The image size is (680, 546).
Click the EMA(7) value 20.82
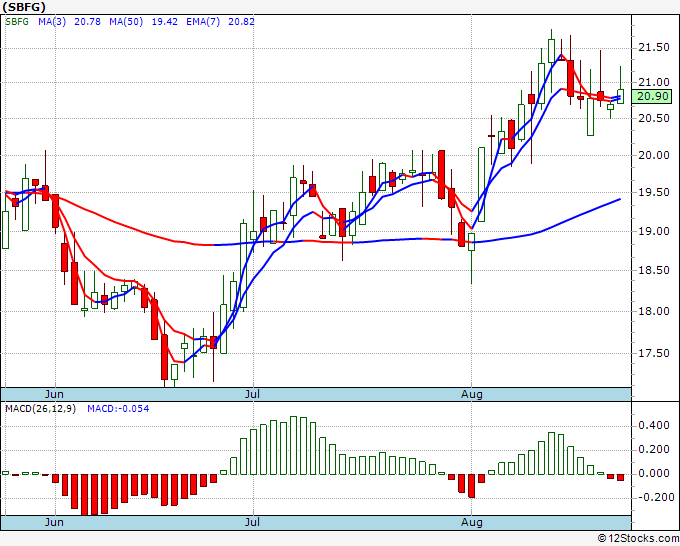241,22
